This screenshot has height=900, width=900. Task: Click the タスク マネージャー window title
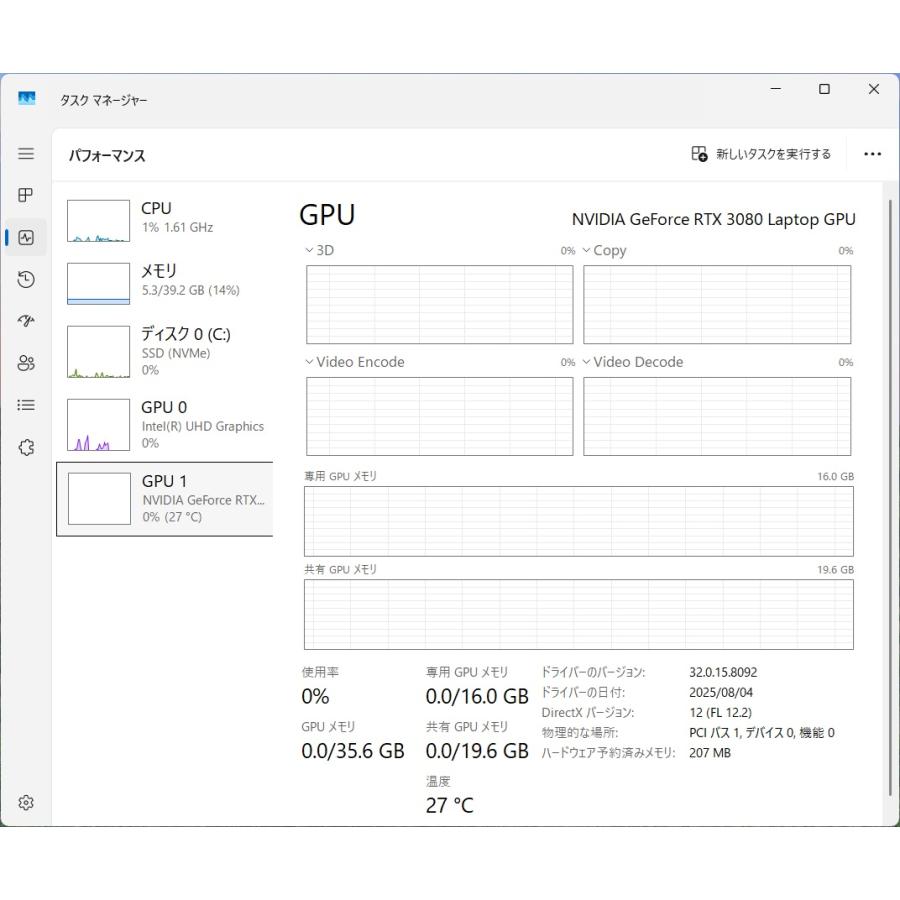tap(103, 100)
